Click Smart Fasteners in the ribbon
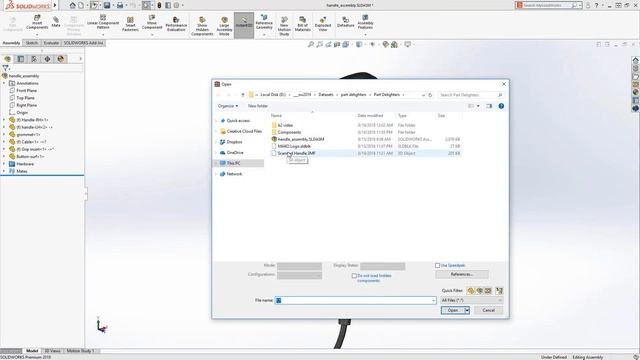This screenshot has height=360, width=640. tap(130, 24)
